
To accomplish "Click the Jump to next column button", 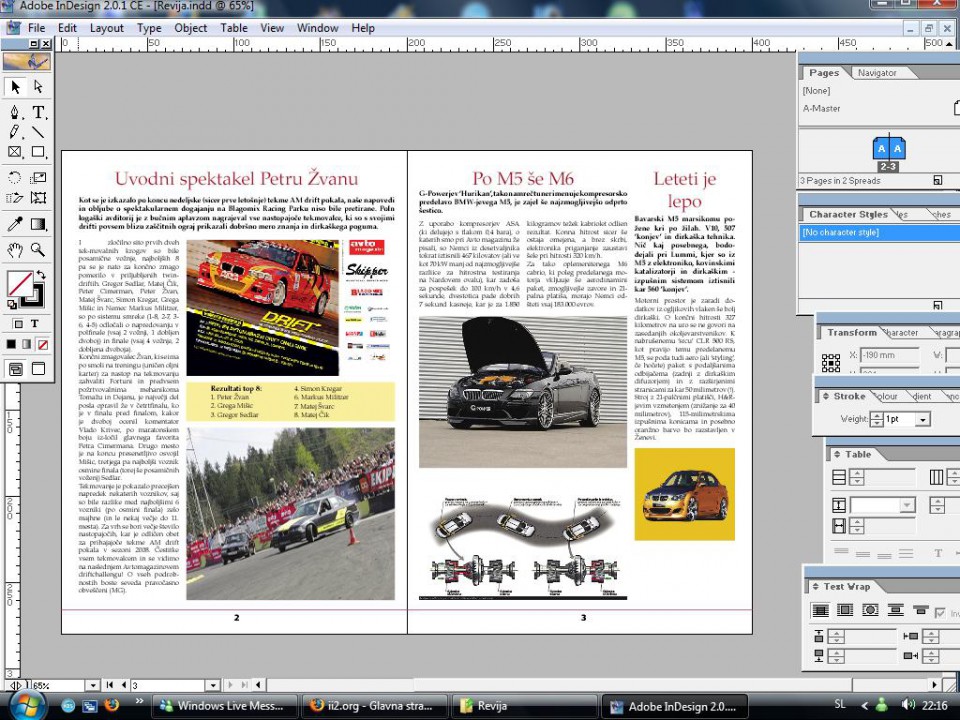I will pos(920,610).
